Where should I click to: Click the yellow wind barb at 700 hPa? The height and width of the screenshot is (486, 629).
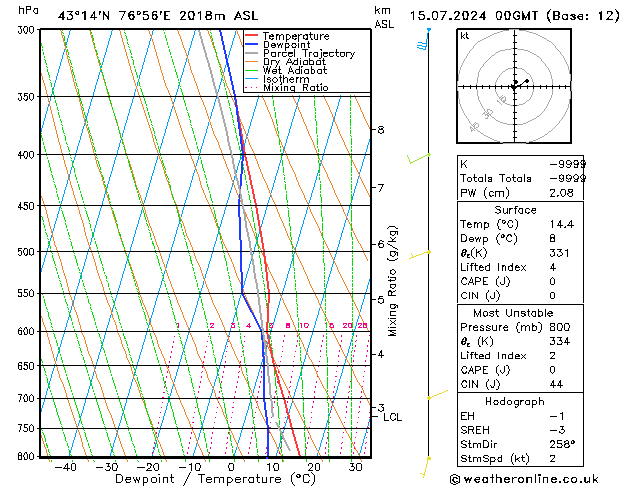[437, 394]
